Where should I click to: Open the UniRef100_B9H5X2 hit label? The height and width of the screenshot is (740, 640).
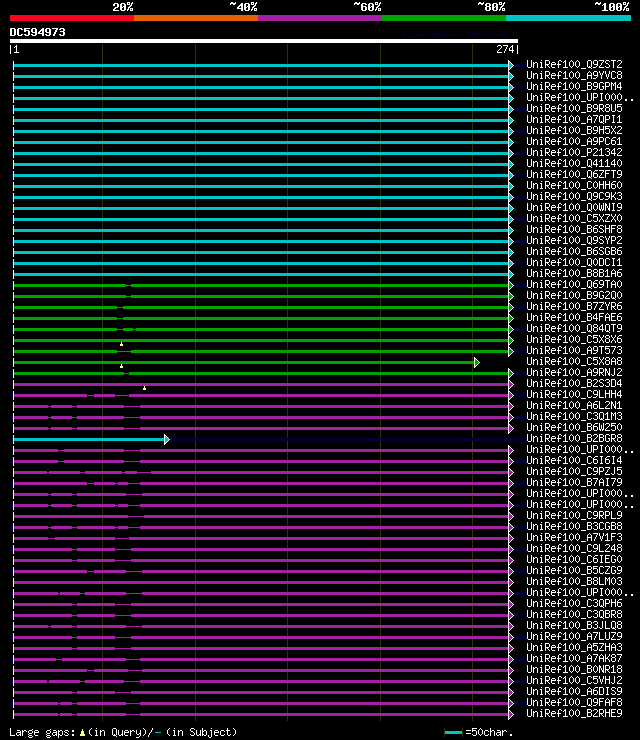point(574,130)
